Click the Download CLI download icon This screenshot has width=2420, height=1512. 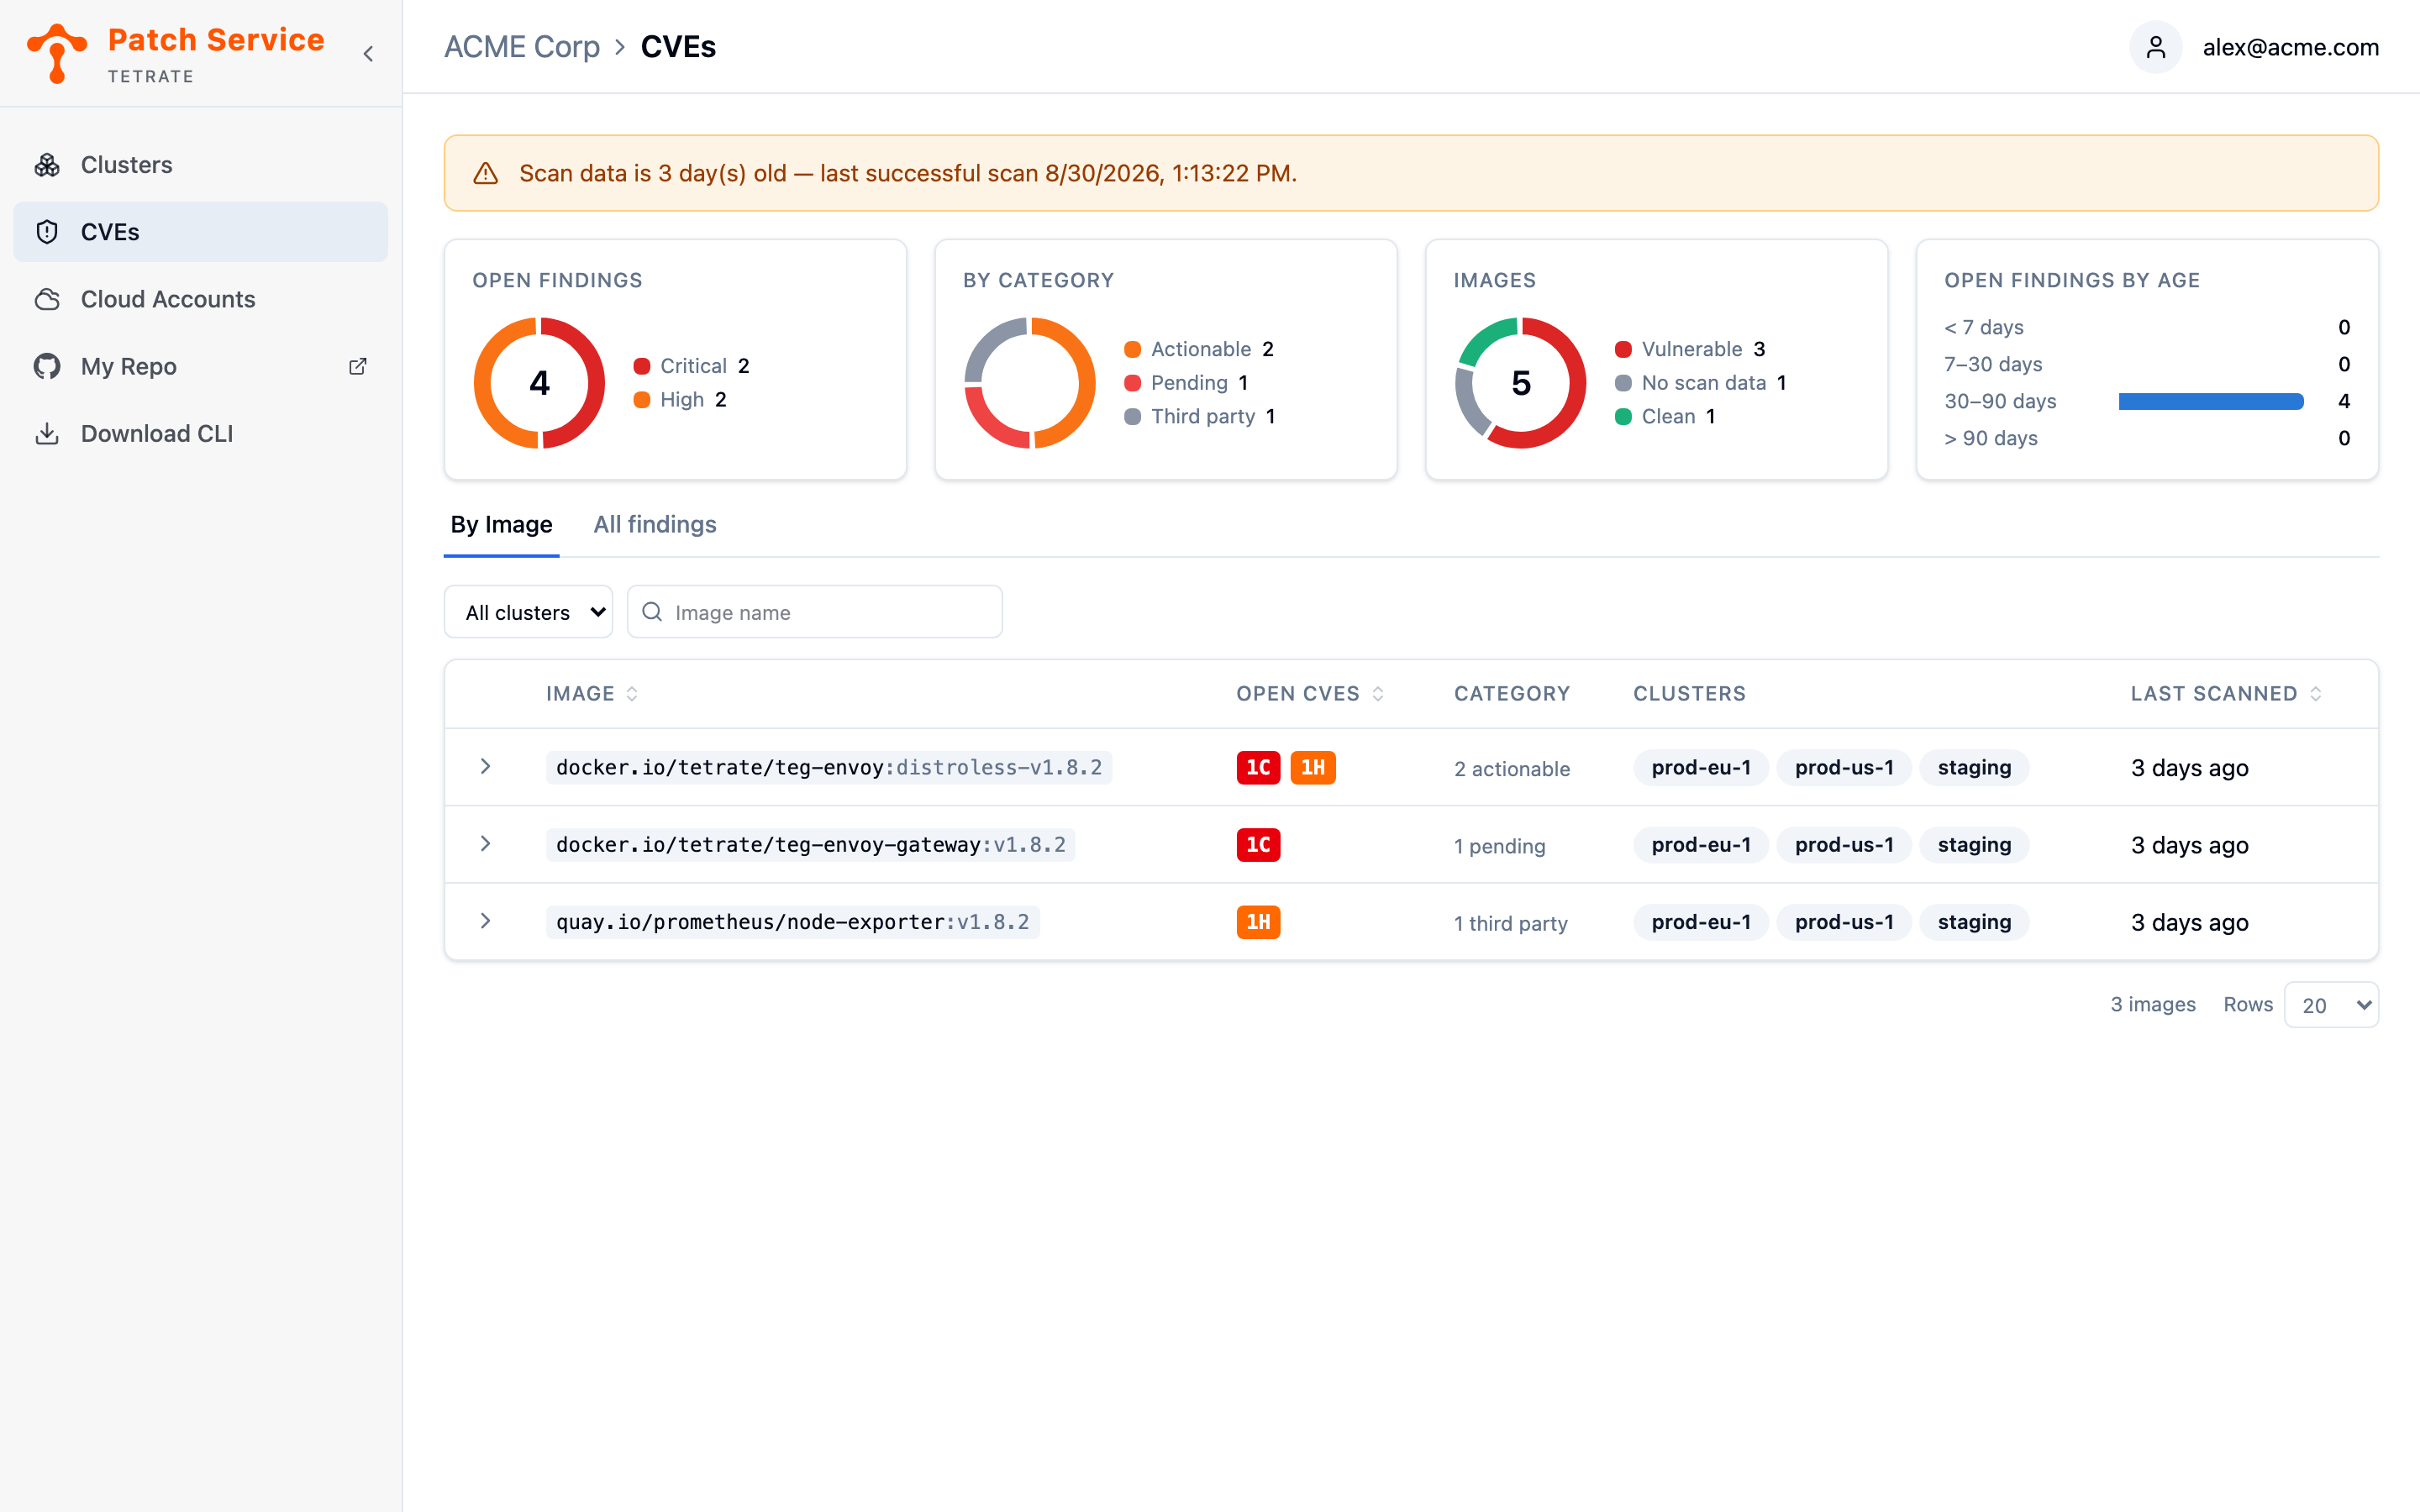coord(47,433)
